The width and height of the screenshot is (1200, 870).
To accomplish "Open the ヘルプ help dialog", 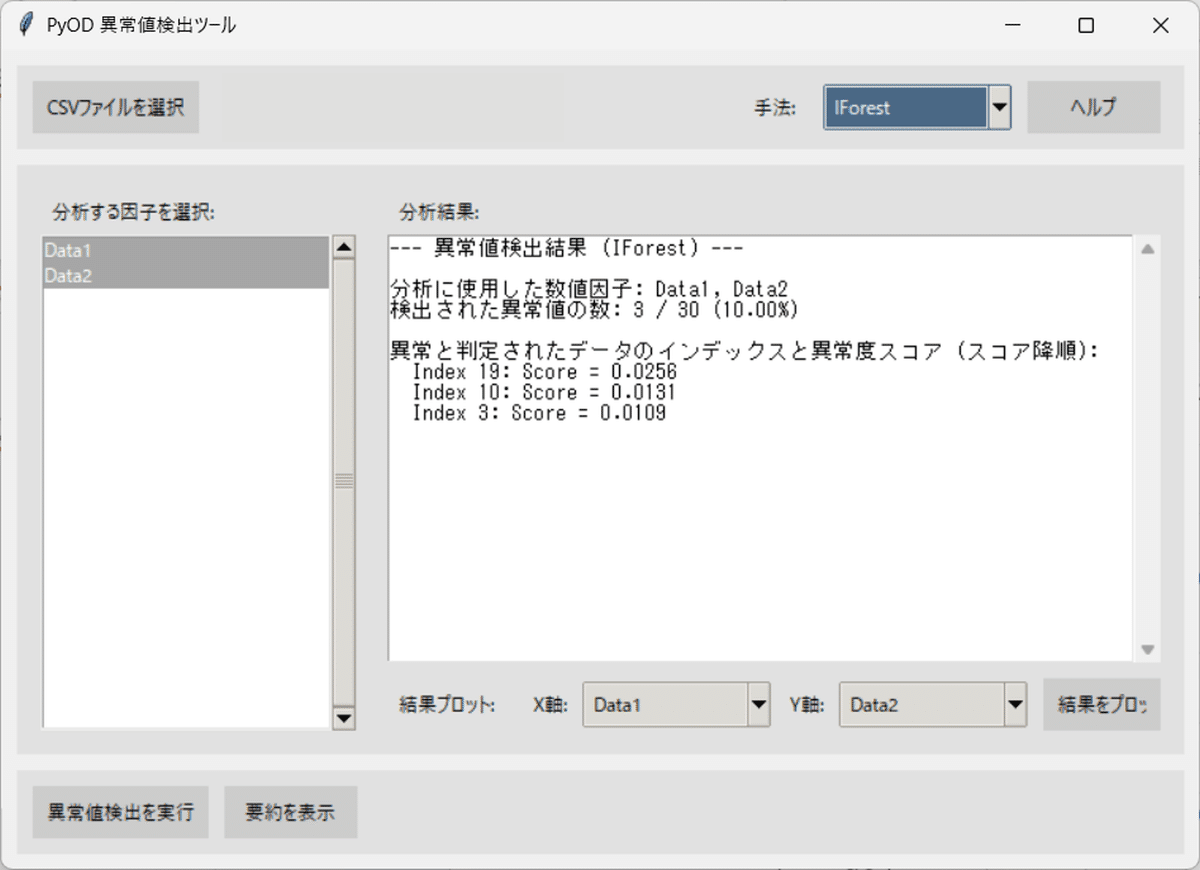I will 1093,107.
